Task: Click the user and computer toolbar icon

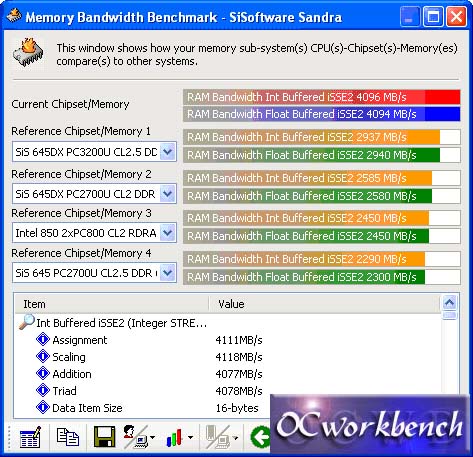Action: pos(138,437)
